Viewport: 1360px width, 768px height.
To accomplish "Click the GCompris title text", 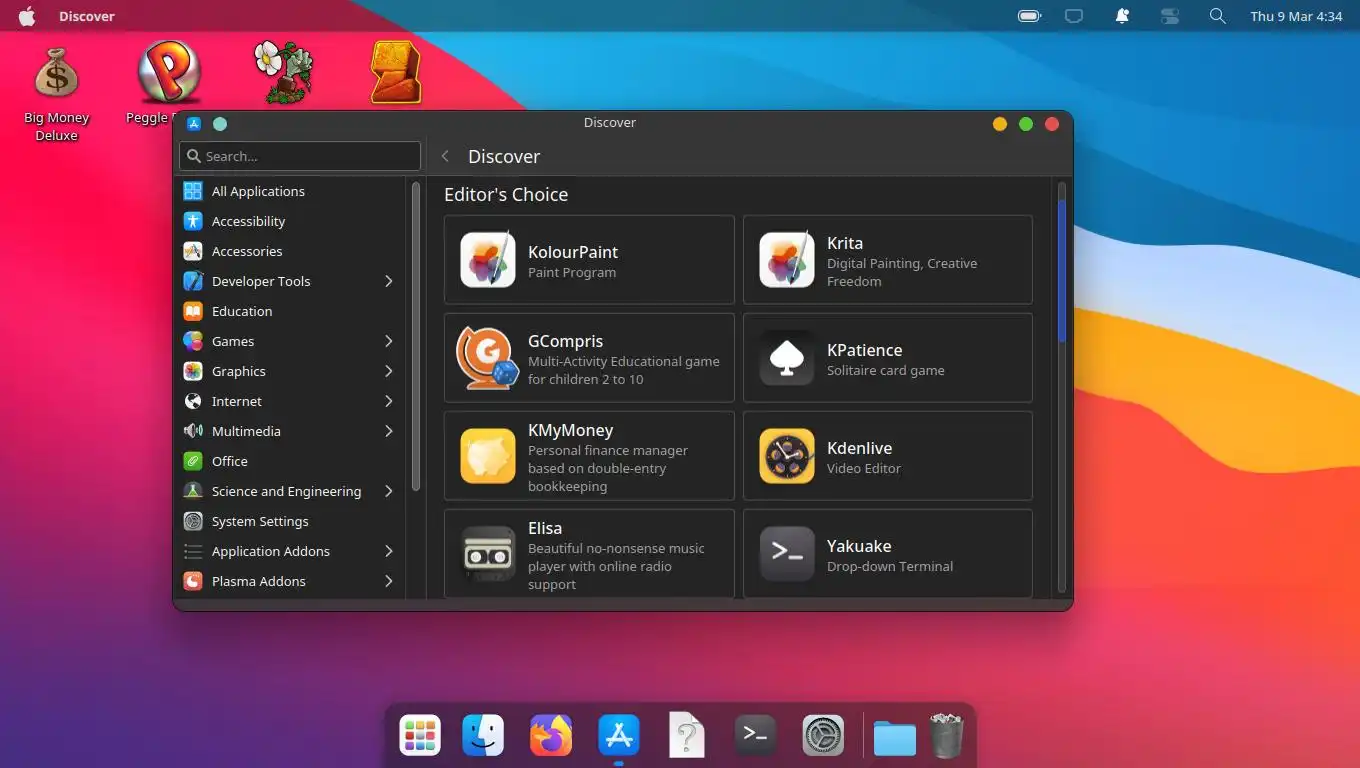I will pyautogui.click(x=566, y=341).
